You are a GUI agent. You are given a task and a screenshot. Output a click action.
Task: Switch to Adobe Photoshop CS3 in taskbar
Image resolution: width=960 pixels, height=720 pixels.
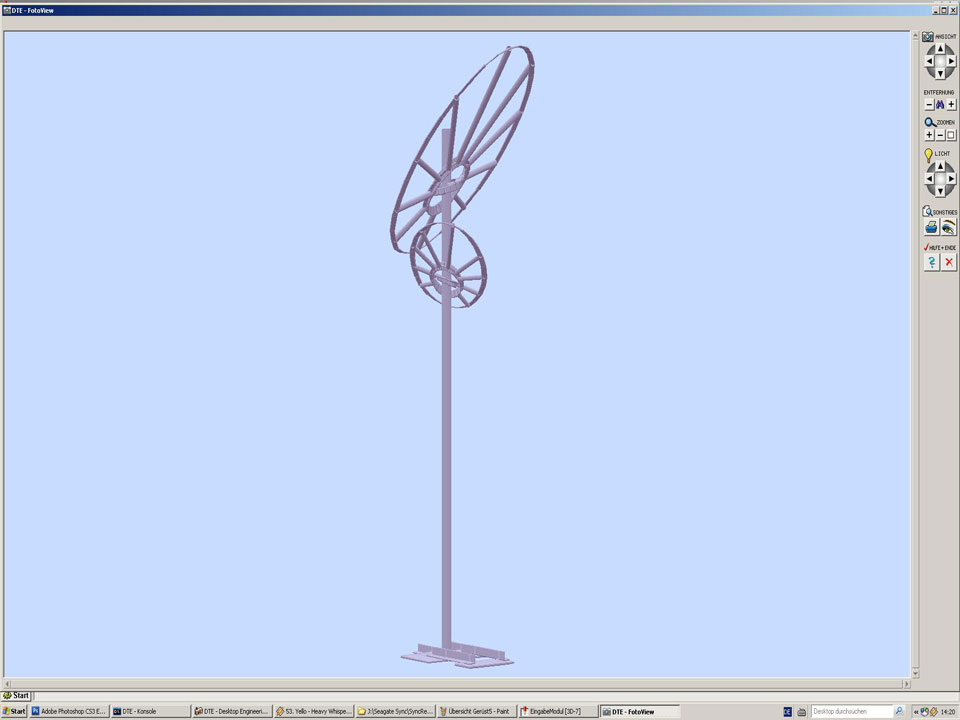(x=69, y=711)
